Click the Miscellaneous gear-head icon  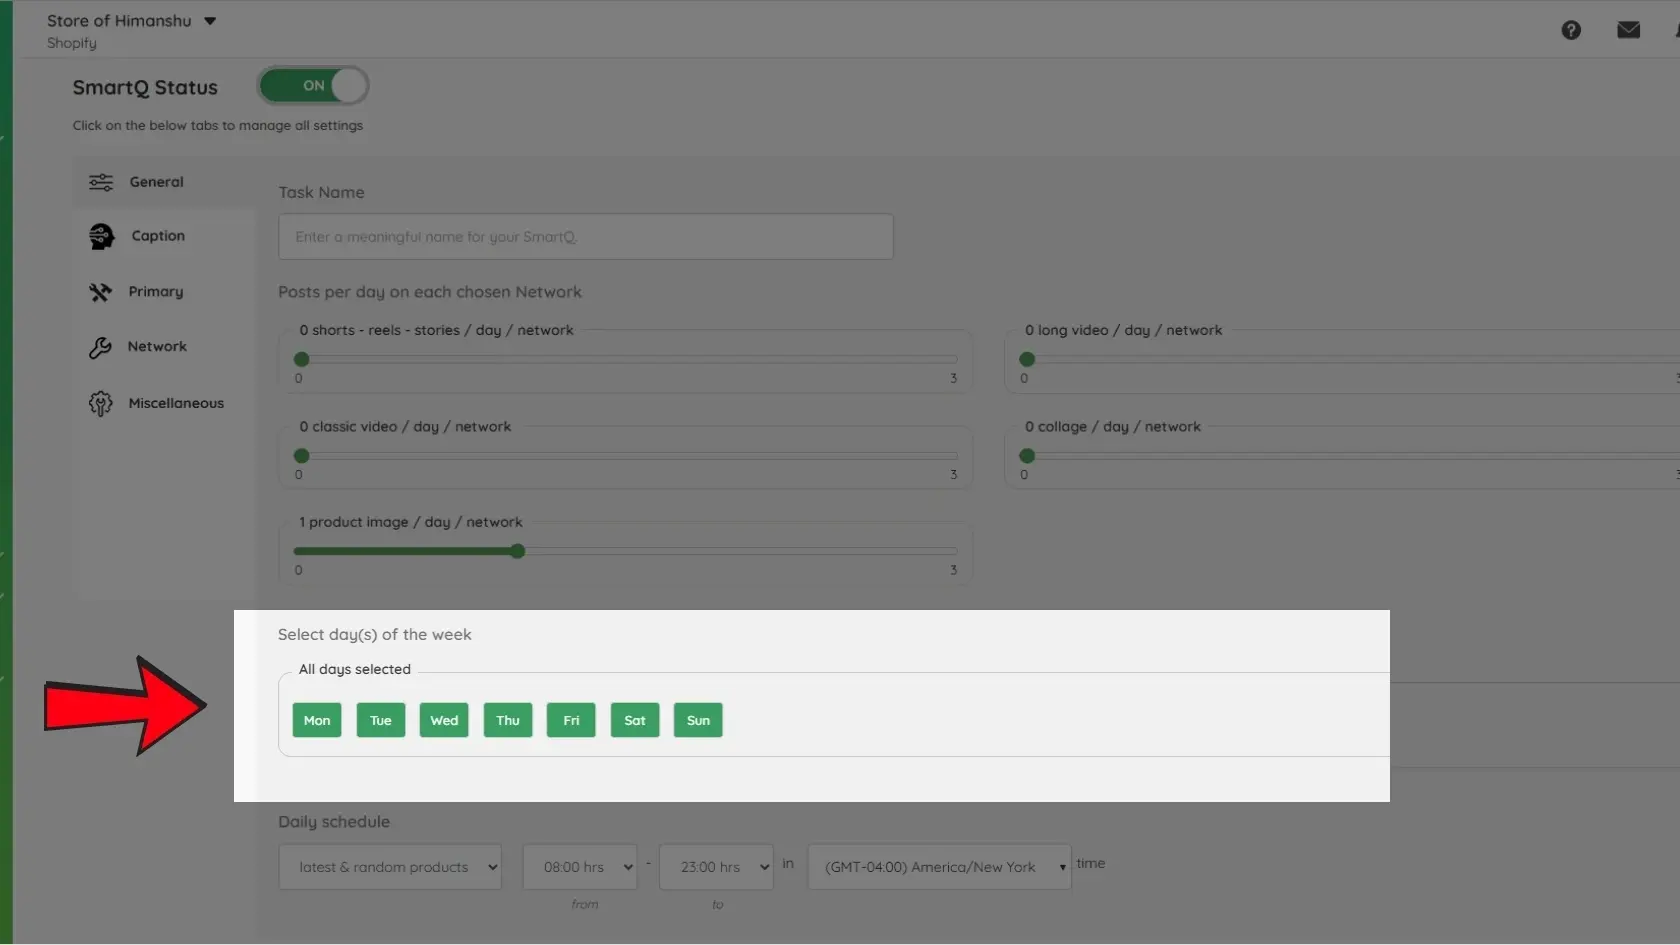pos(100,403)
